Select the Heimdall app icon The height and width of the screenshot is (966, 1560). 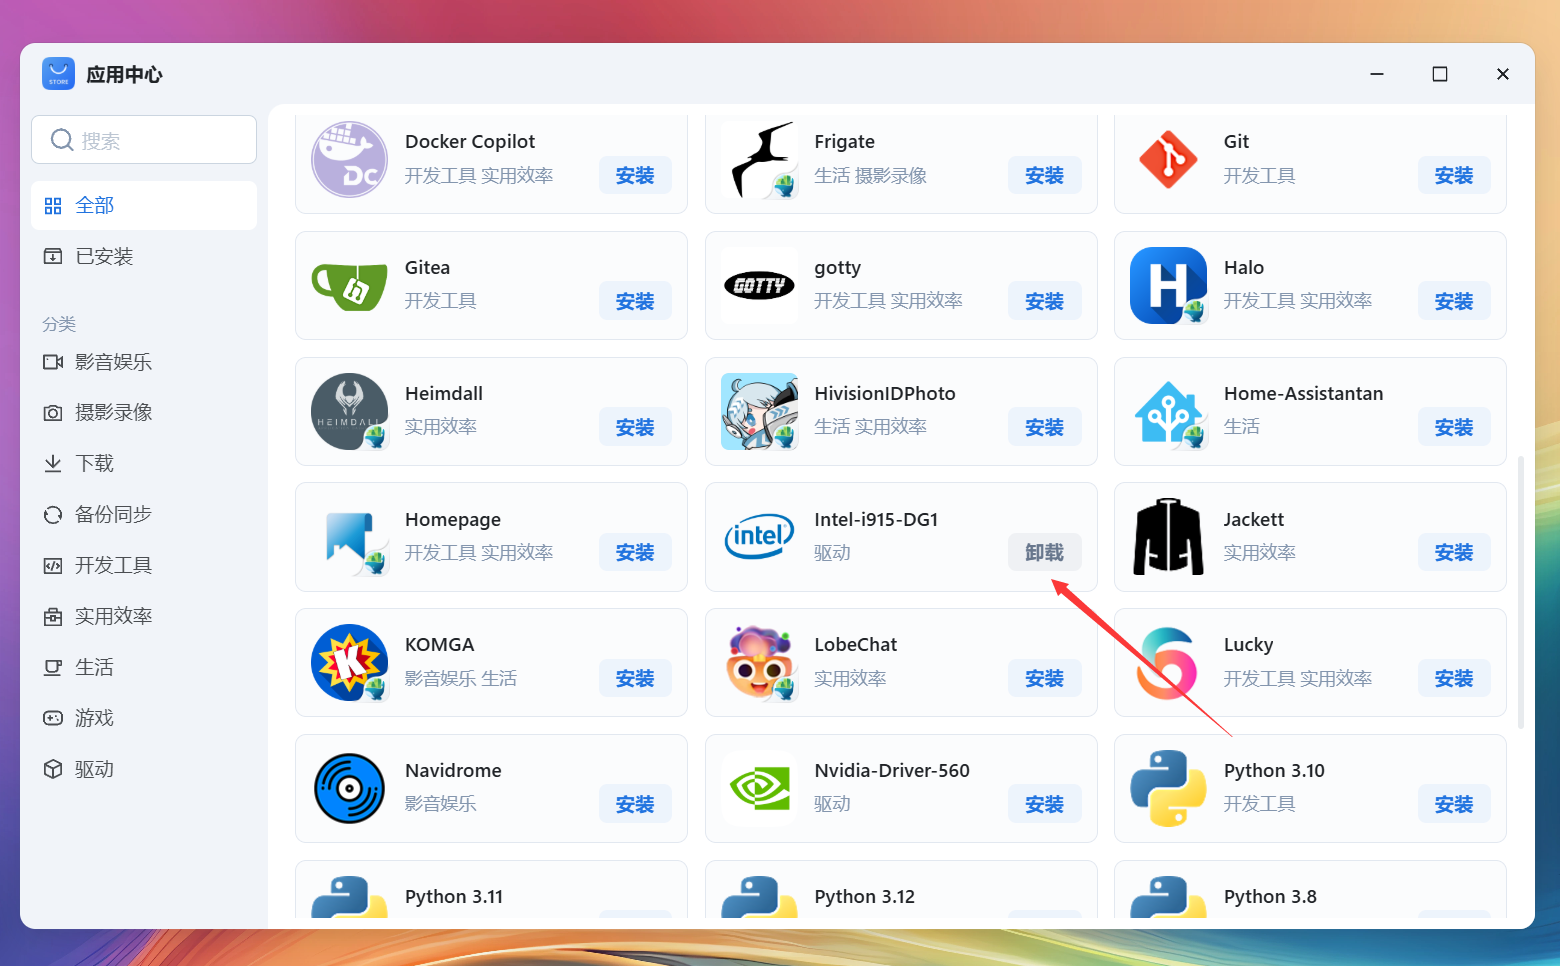[x=349, y=411]
